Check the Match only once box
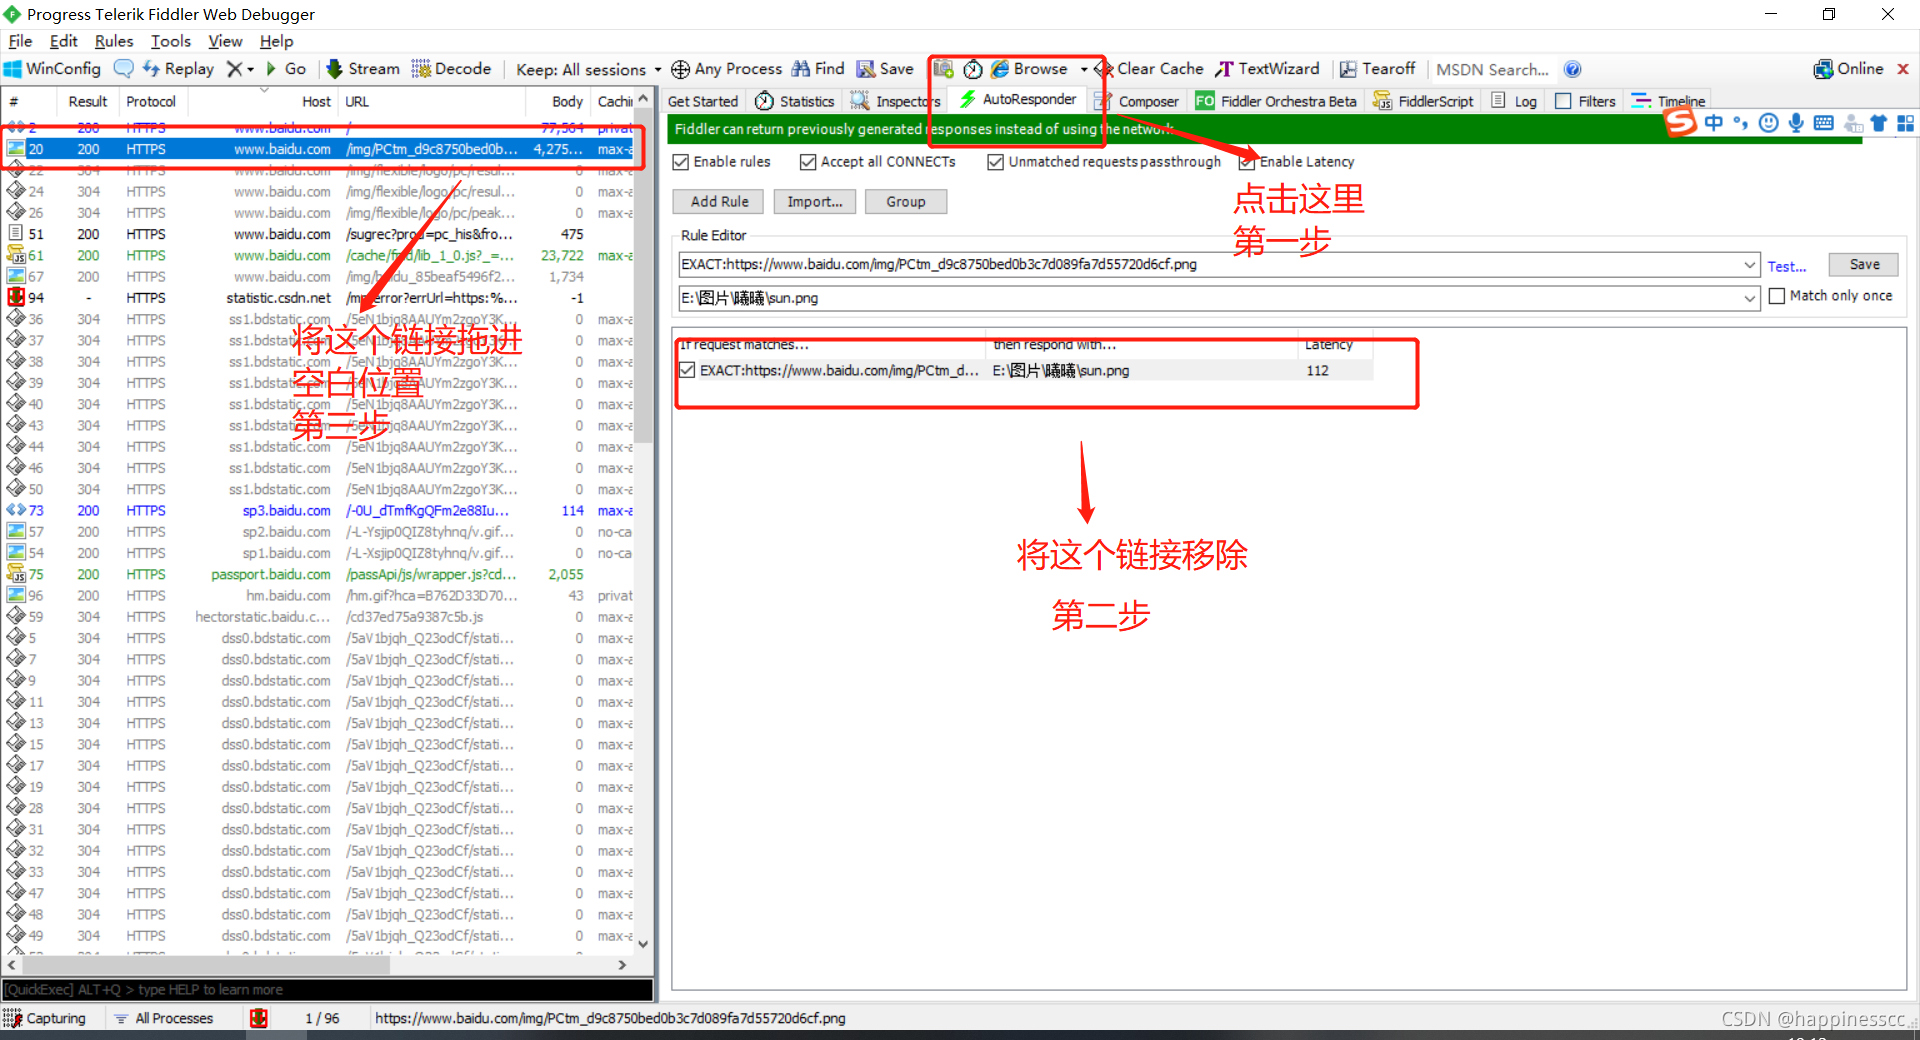This screenshot has height=1040, width=1920. click(1777, 296)
